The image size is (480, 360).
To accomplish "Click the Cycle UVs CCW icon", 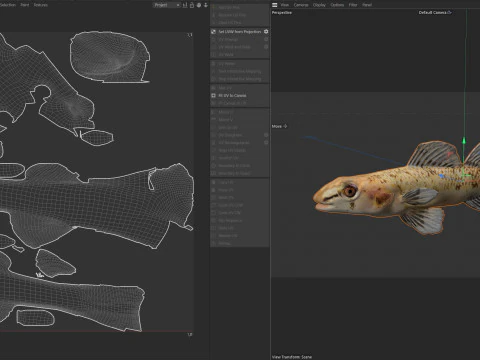I will point(214,205).
